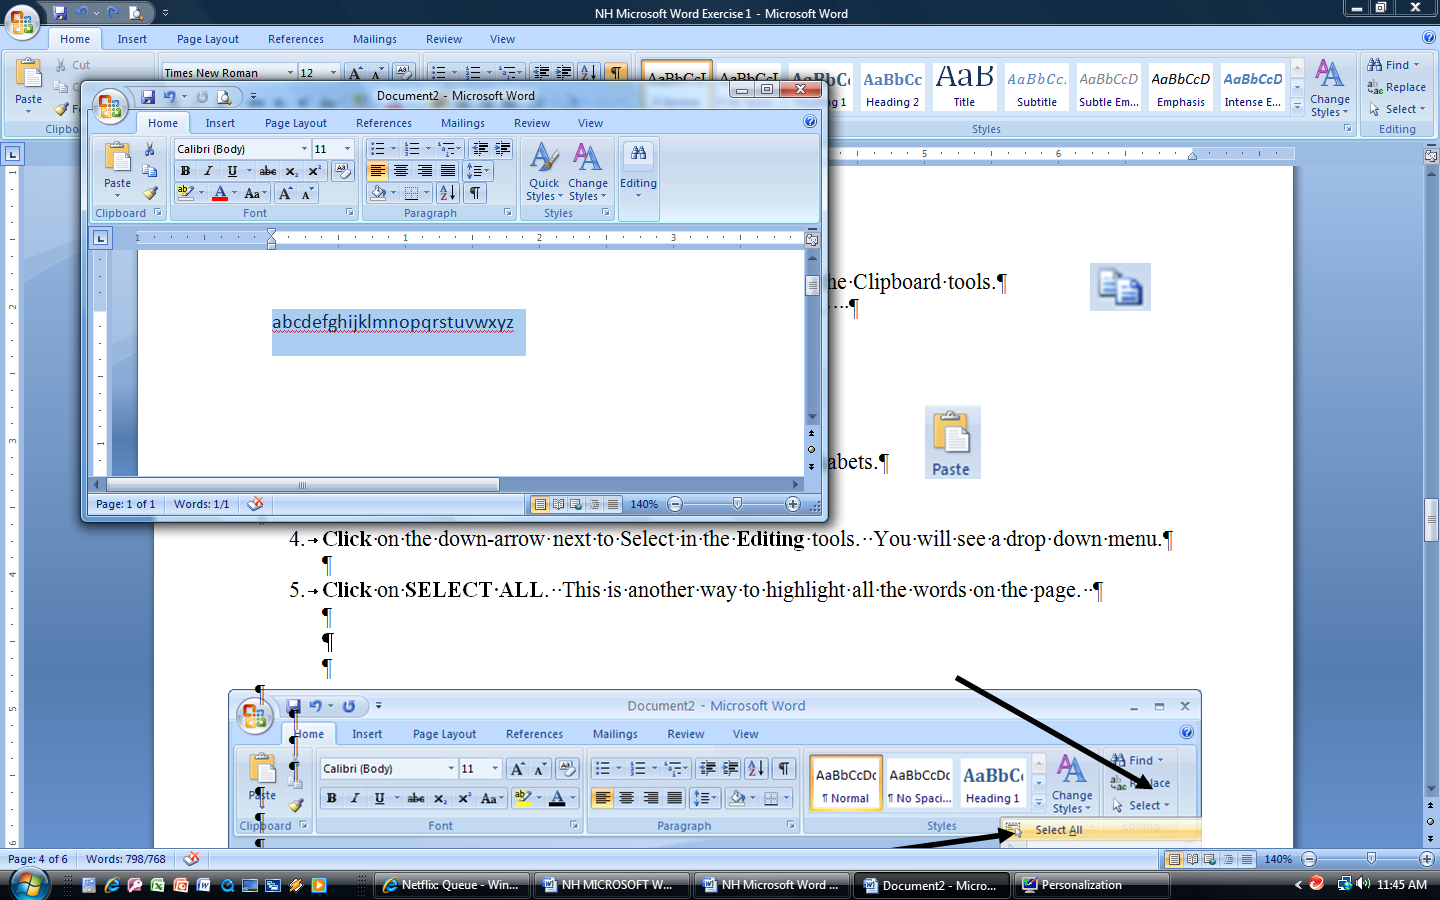
Task: Click Save icon in Document2 quick access toolbar
Action: 148,97
